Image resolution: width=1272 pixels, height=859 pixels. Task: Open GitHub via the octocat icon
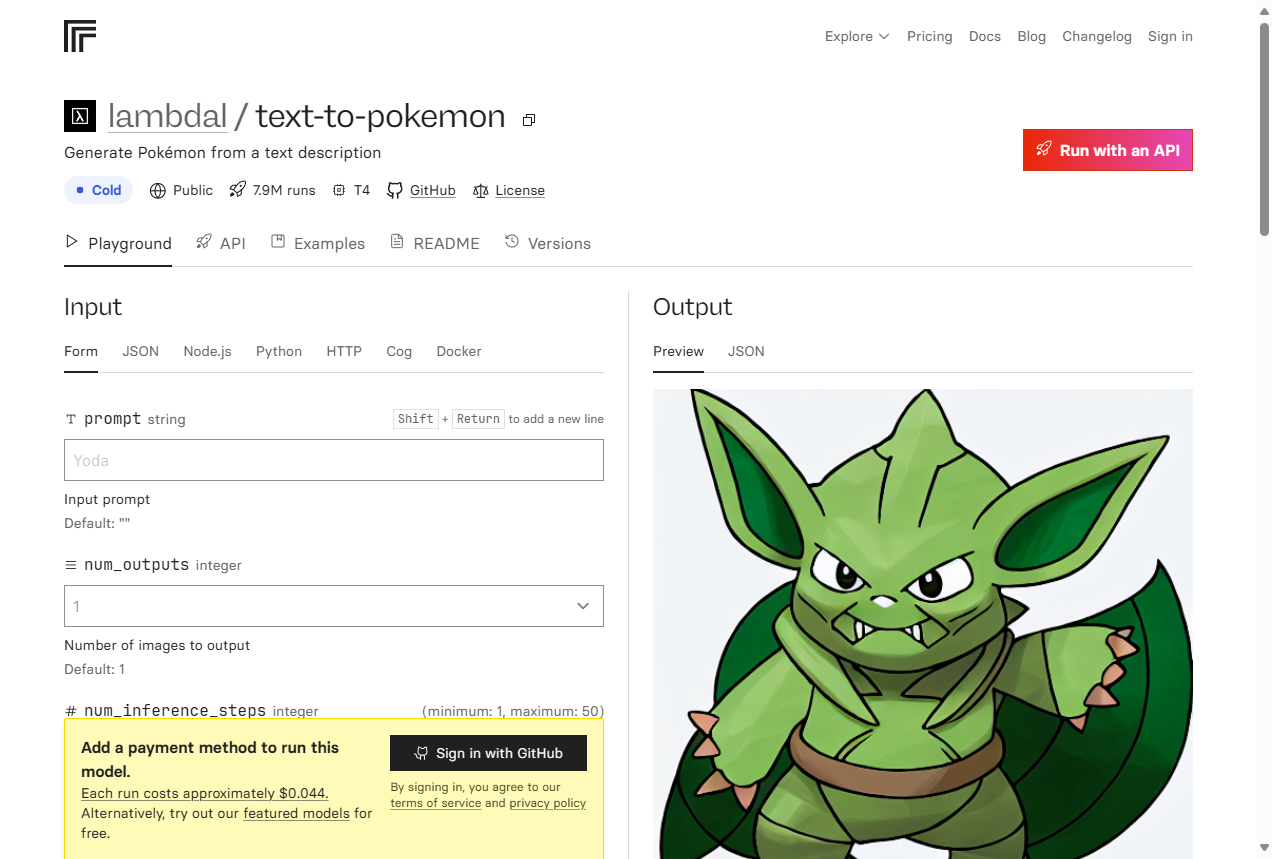[x=394, y=190]
